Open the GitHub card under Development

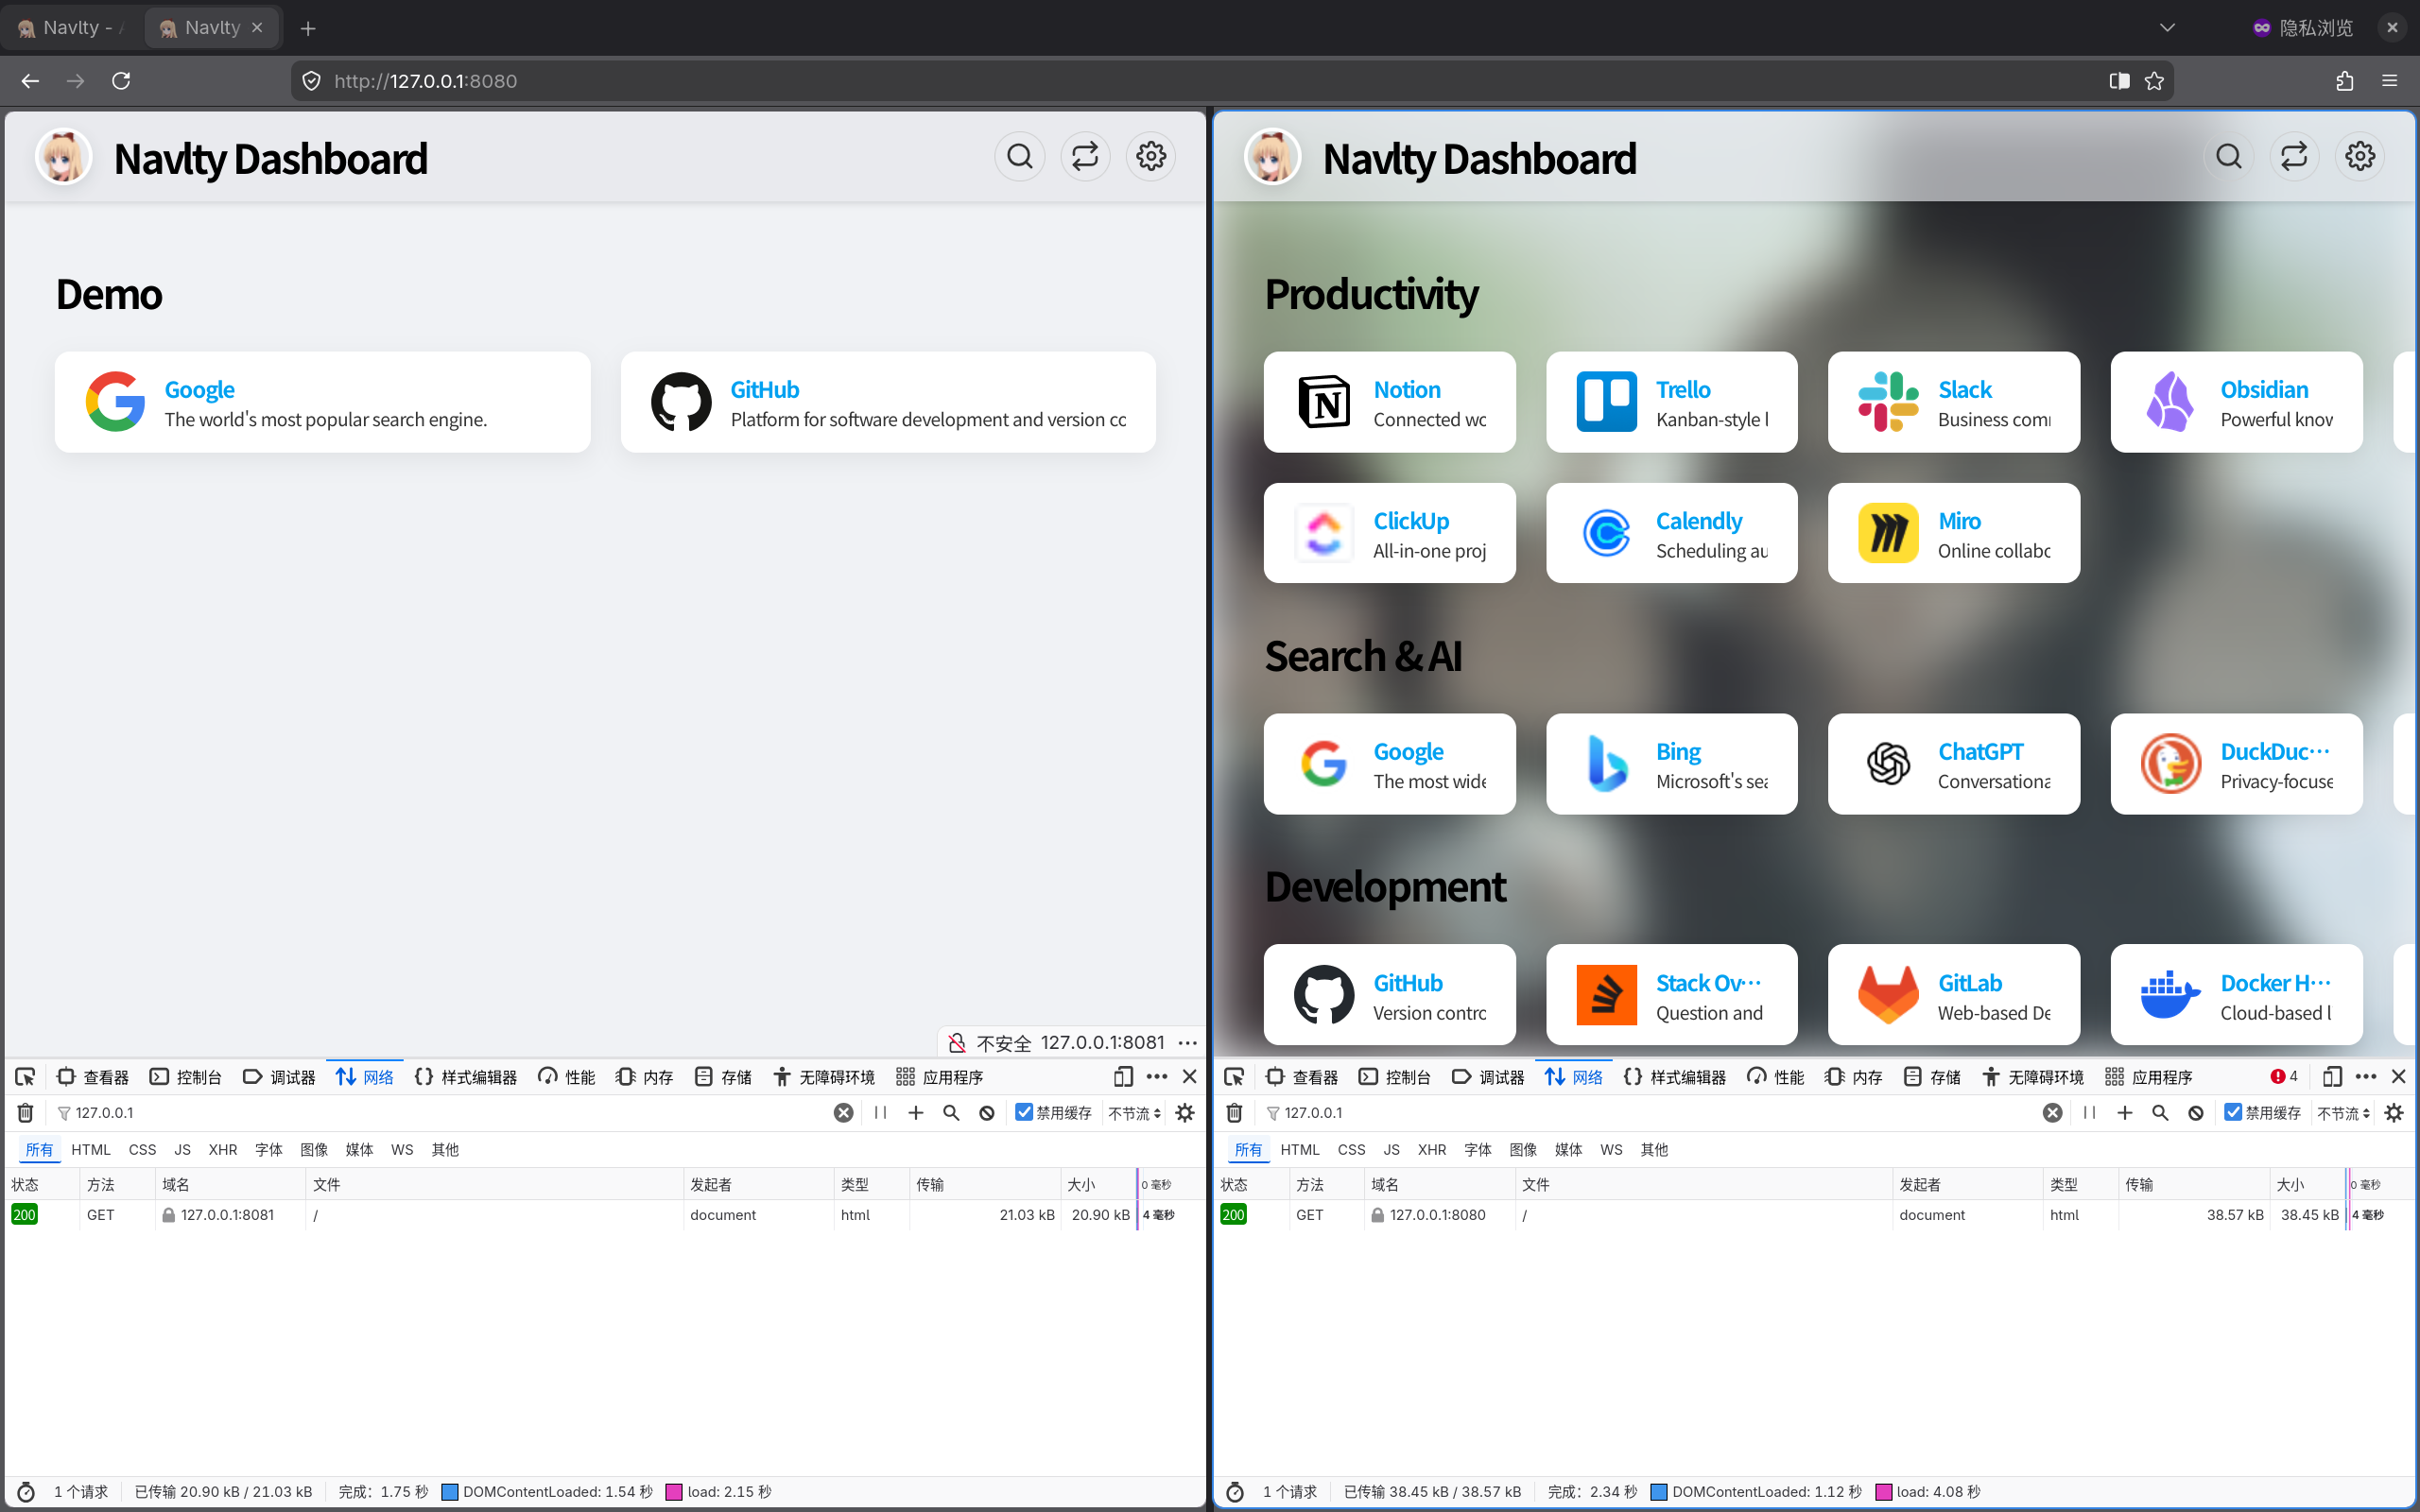coord(1390,994)
